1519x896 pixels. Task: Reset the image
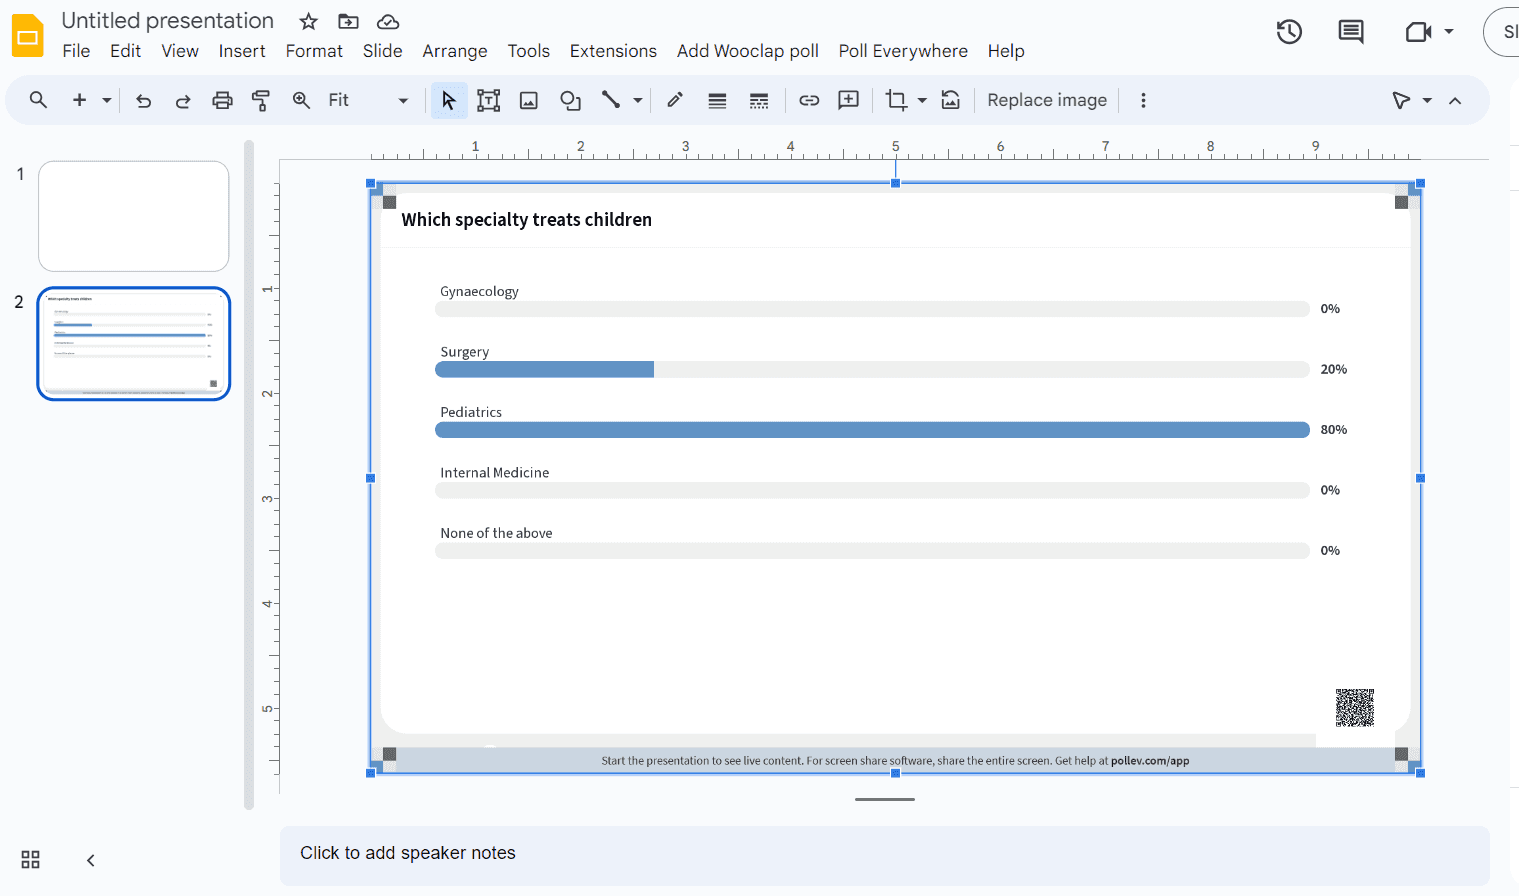coord(951,100)
